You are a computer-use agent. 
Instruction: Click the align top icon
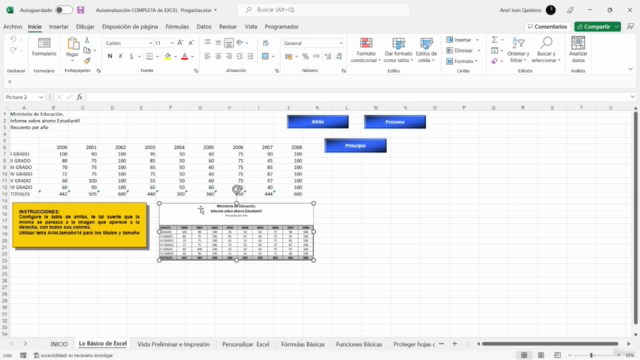pyautogui.click(x=208, y=42)
